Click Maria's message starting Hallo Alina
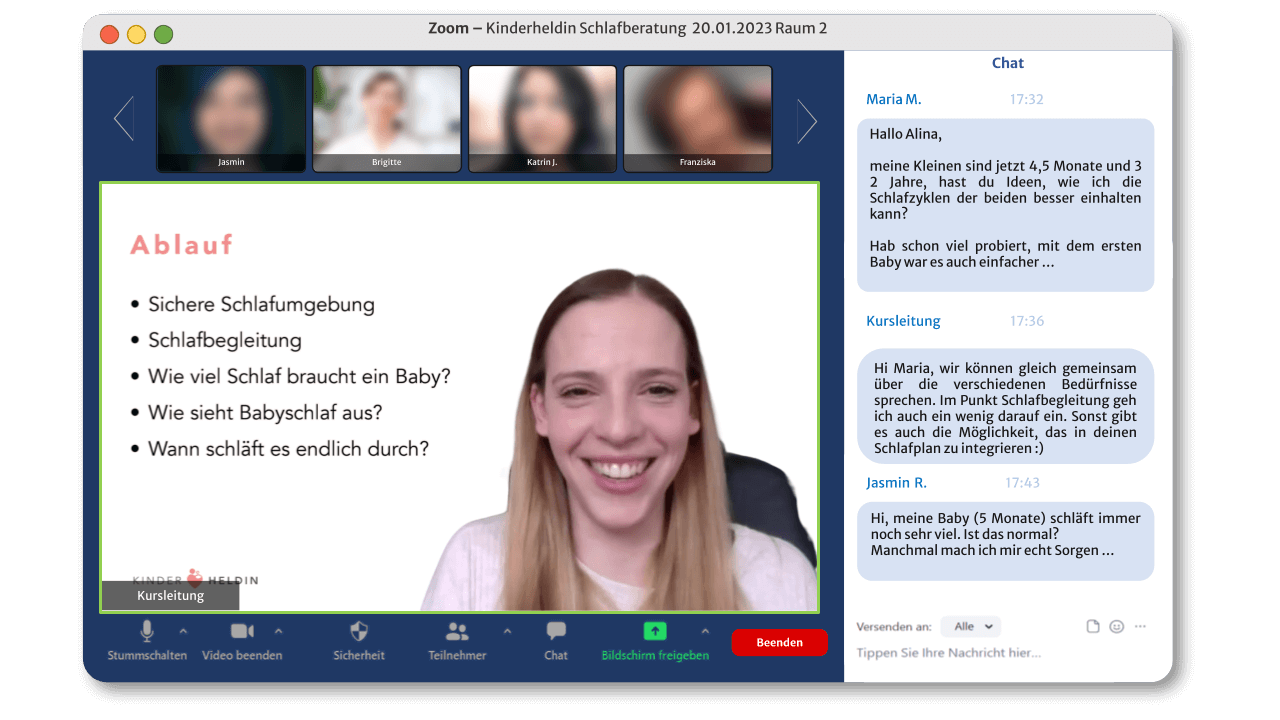The image size is (1280, 720). 1005,205
